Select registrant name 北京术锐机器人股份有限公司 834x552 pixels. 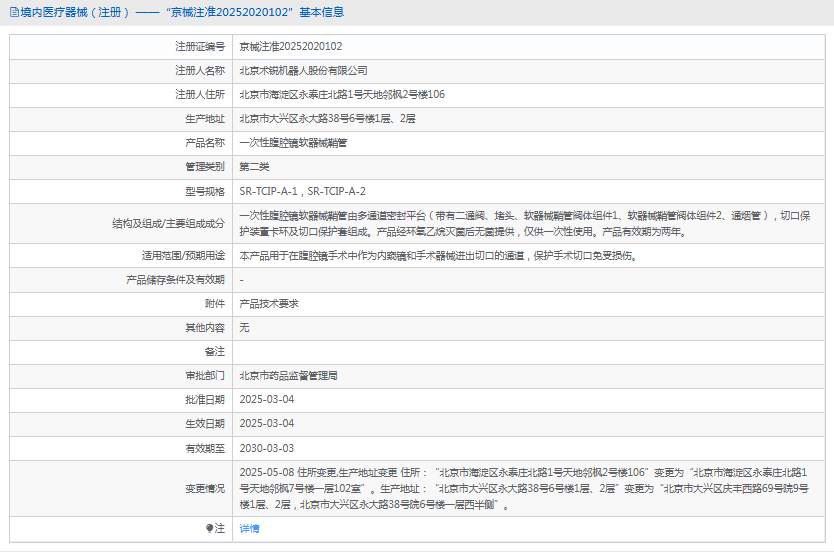pos(303,71)
